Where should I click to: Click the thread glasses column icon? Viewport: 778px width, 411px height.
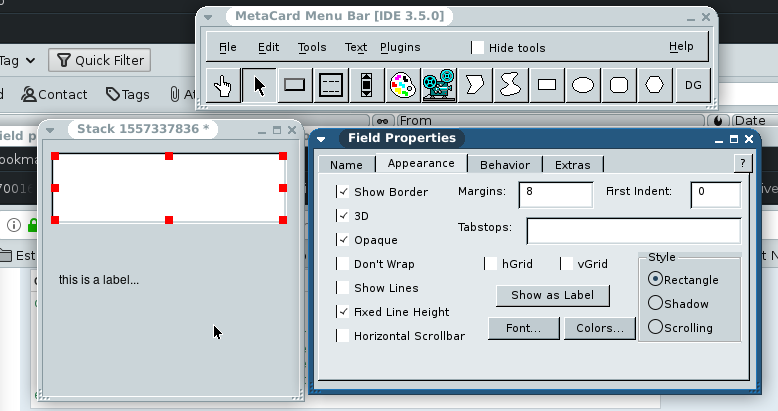383,121
